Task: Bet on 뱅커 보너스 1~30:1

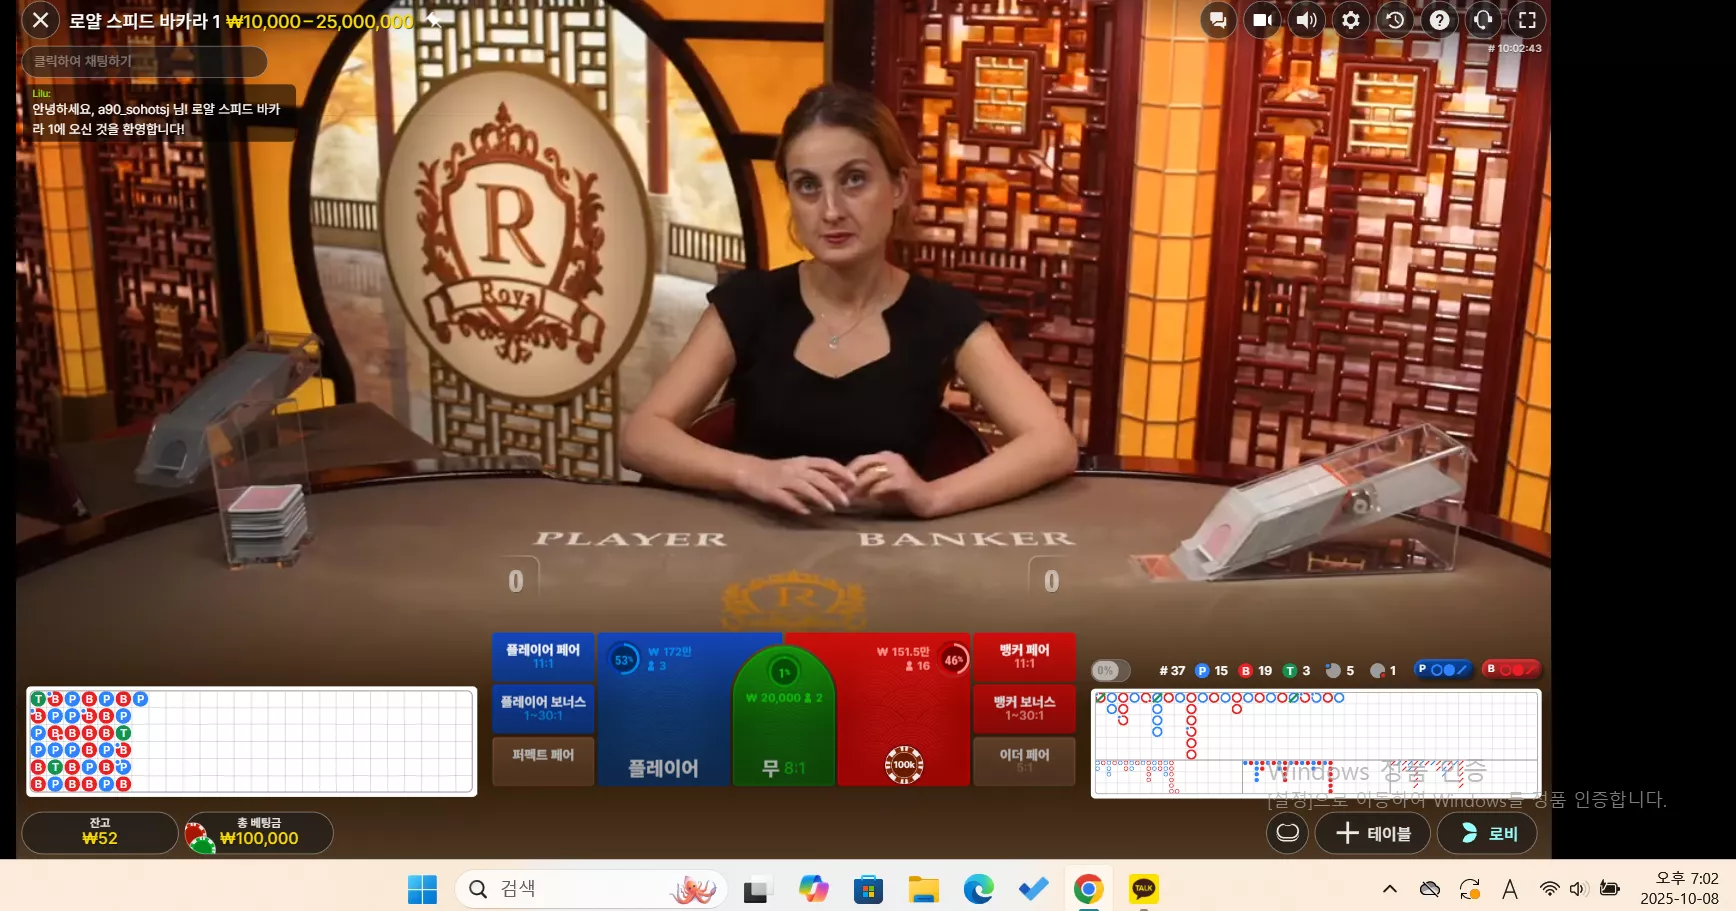Action: pyautogui.click(x=1024, y=708)
